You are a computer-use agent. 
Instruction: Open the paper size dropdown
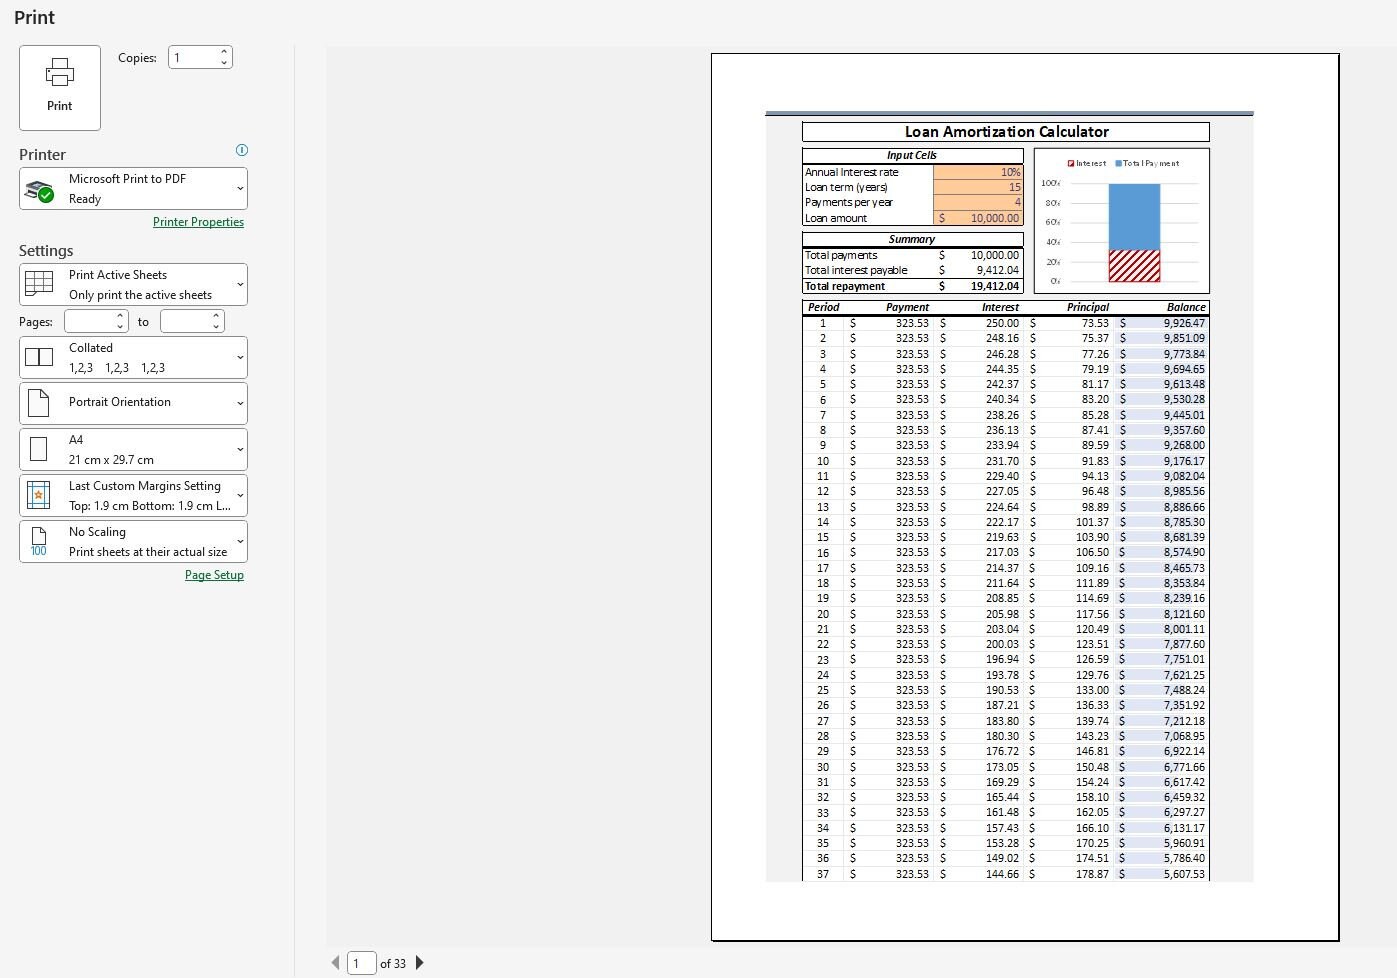click(x=239, y=448)
